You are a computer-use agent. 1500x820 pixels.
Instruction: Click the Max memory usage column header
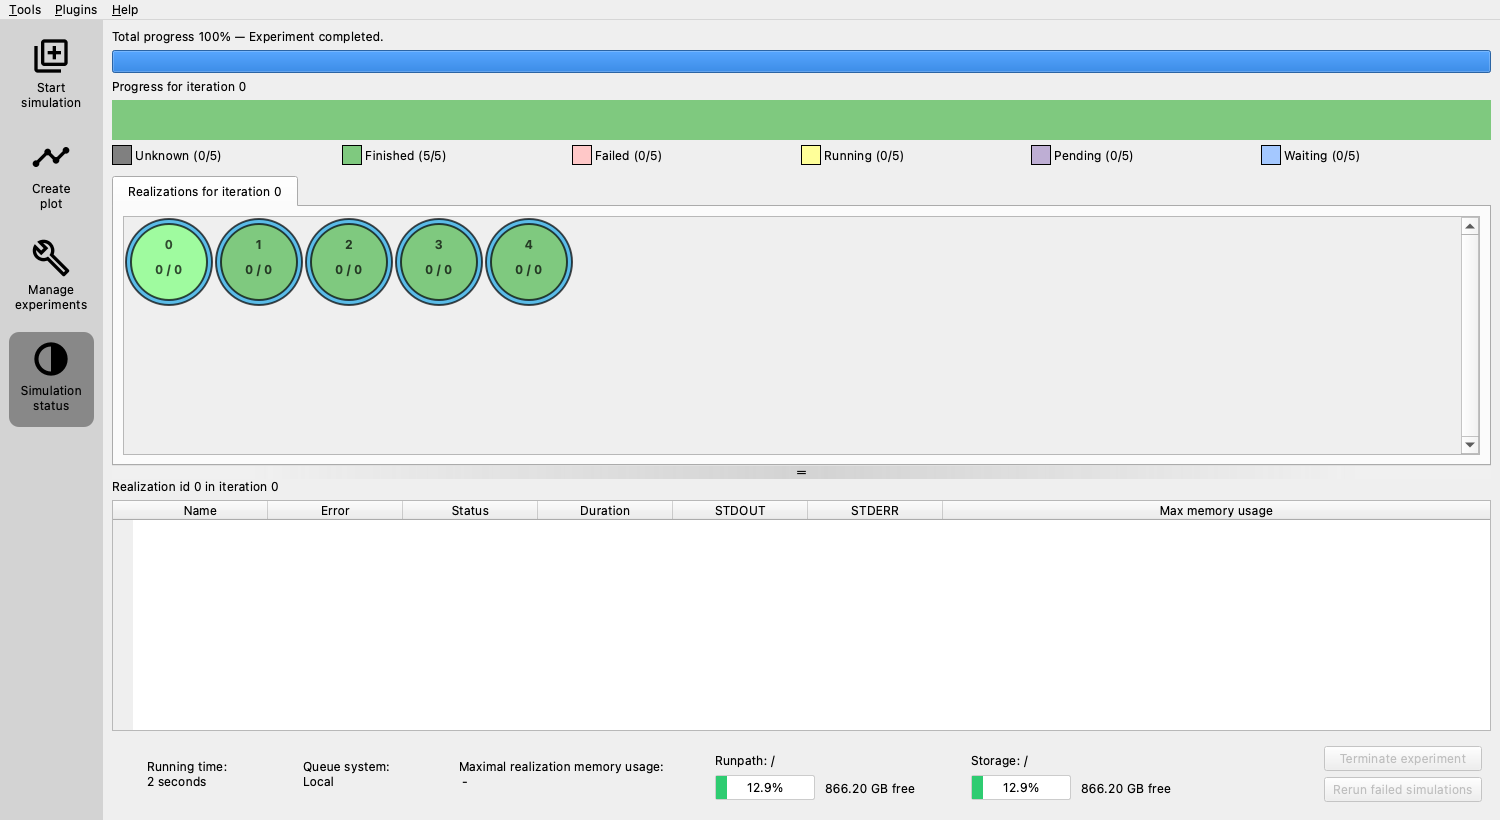pyautogui.click(x=1216, y=510)
